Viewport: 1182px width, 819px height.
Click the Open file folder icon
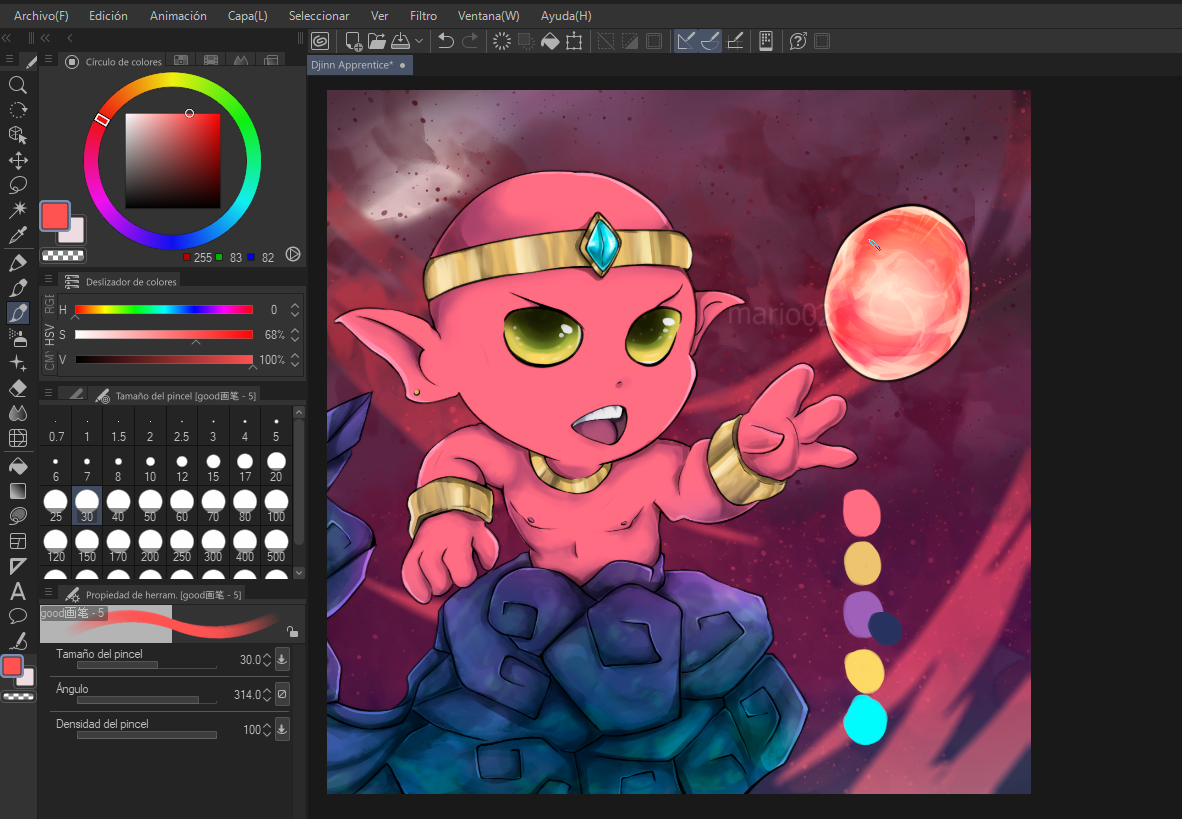click(376, 41)
